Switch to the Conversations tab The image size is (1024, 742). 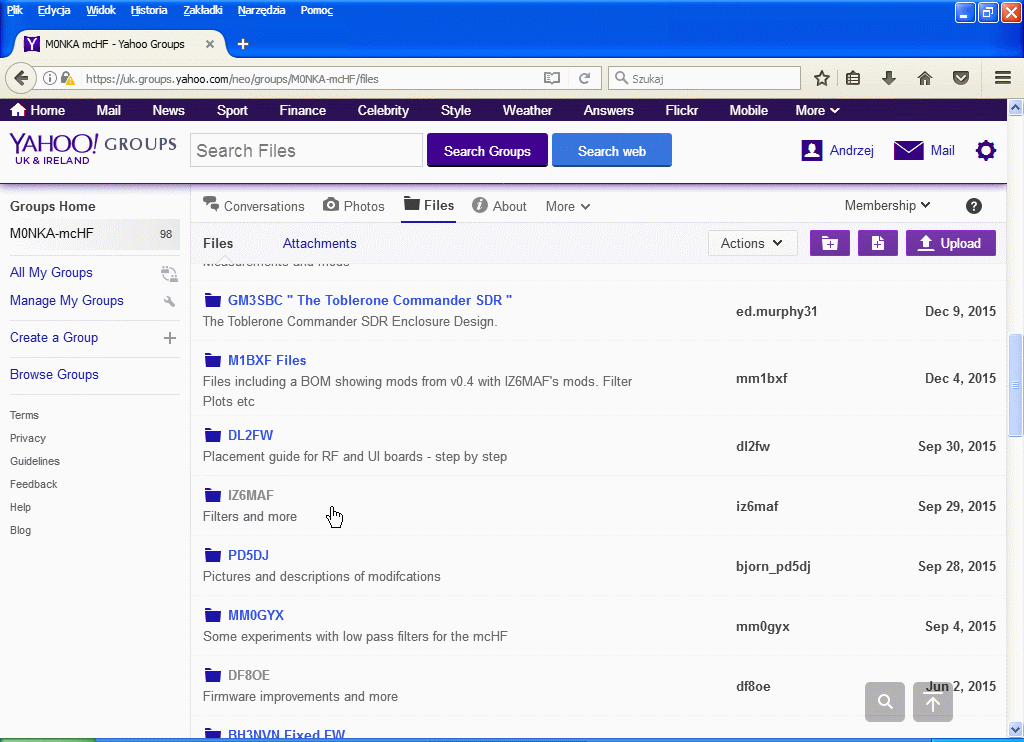(254, 206)
